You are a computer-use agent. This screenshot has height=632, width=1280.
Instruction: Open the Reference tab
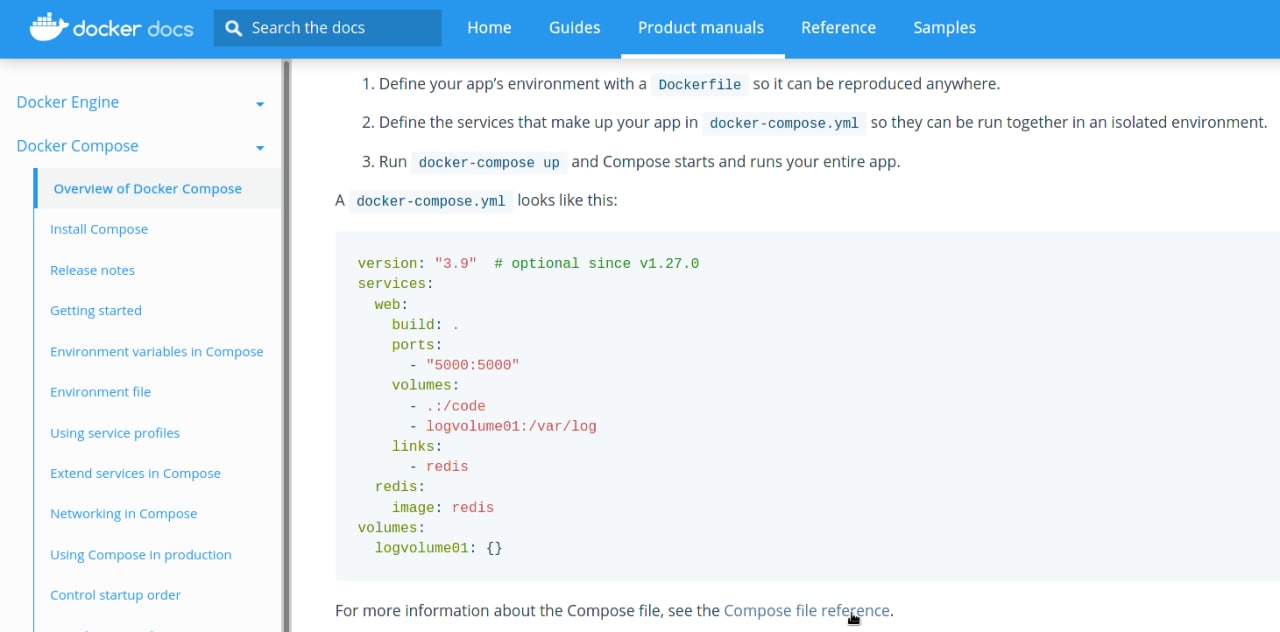[x=838, y=28]
